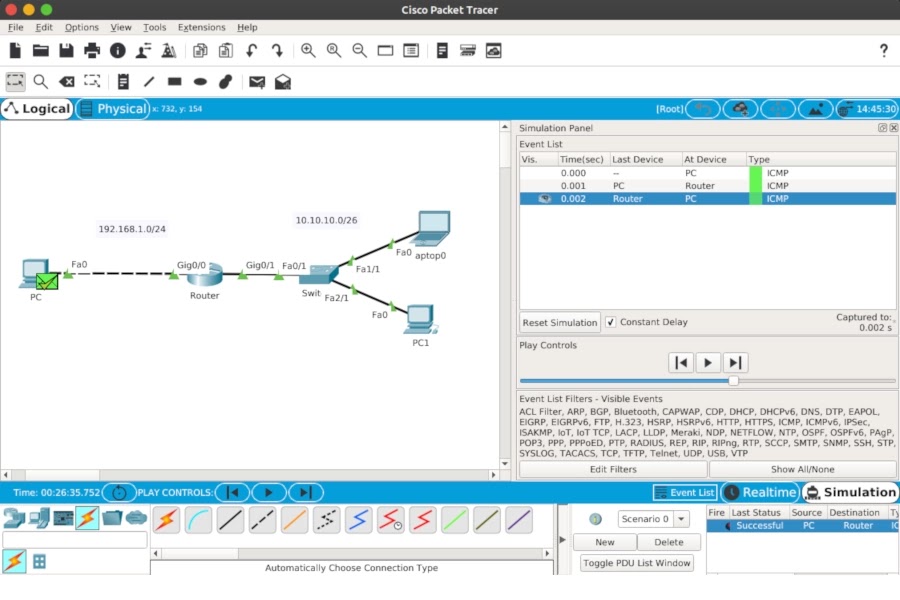Save the network with the floppy icon
This screenshot has height=600, width=900.
66,51
